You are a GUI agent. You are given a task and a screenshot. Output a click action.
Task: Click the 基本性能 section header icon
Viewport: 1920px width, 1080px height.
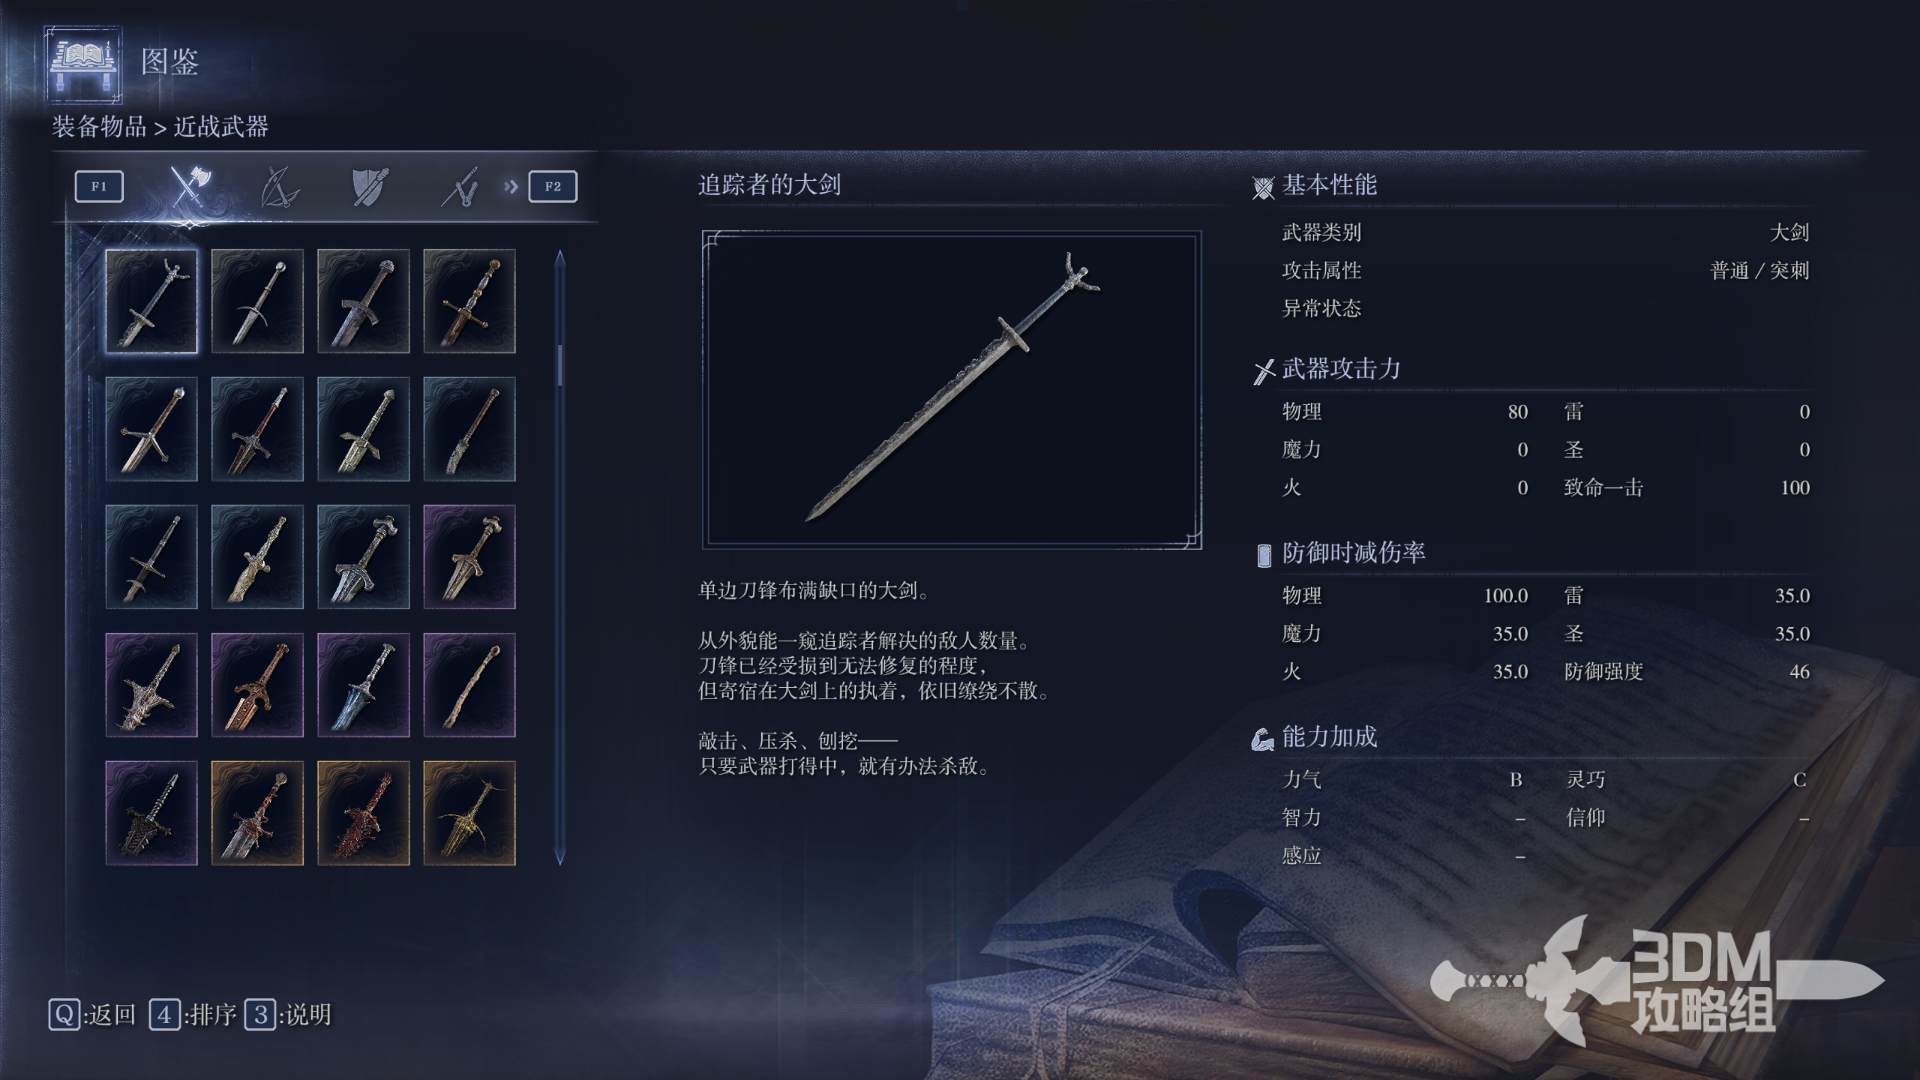[x=1263, y=187]
